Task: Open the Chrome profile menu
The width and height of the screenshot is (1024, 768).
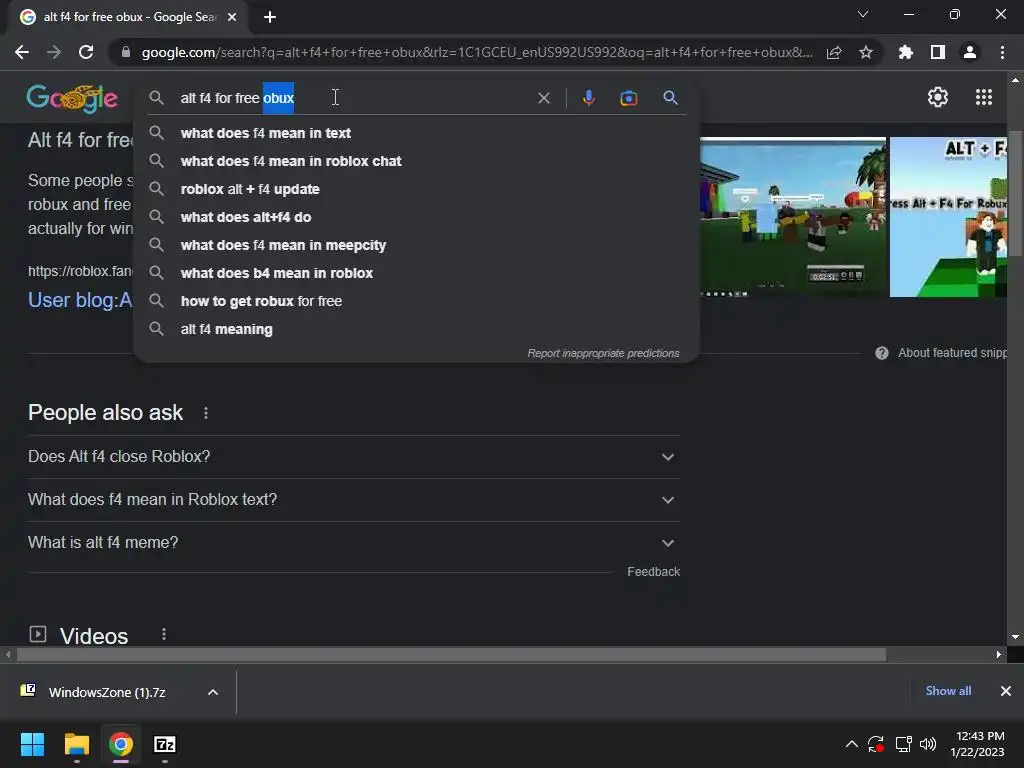Action: (970, 52)
